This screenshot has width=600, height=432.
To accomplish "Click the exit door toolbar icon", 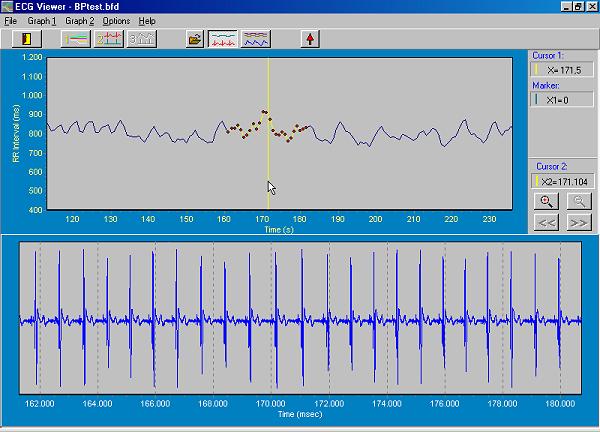I will click(25, 39).
